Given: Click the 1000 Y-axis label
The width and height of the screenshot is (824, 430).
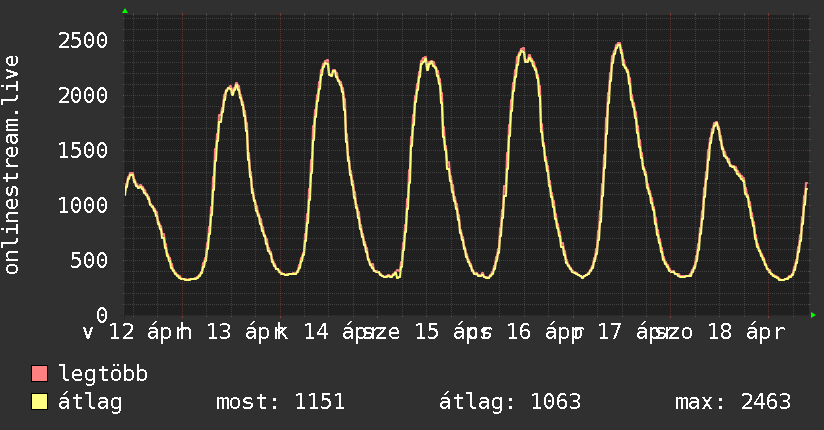Looking at the screenshot, I should [x=82, y=206].
